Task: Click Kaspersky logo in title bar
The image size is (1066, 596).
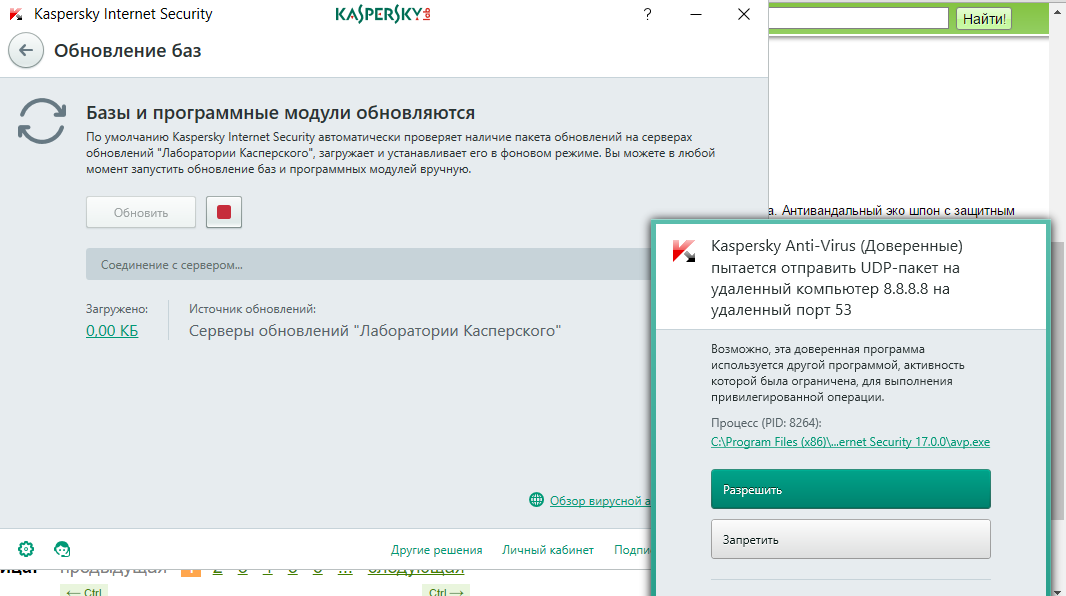Action: (383, 14)
